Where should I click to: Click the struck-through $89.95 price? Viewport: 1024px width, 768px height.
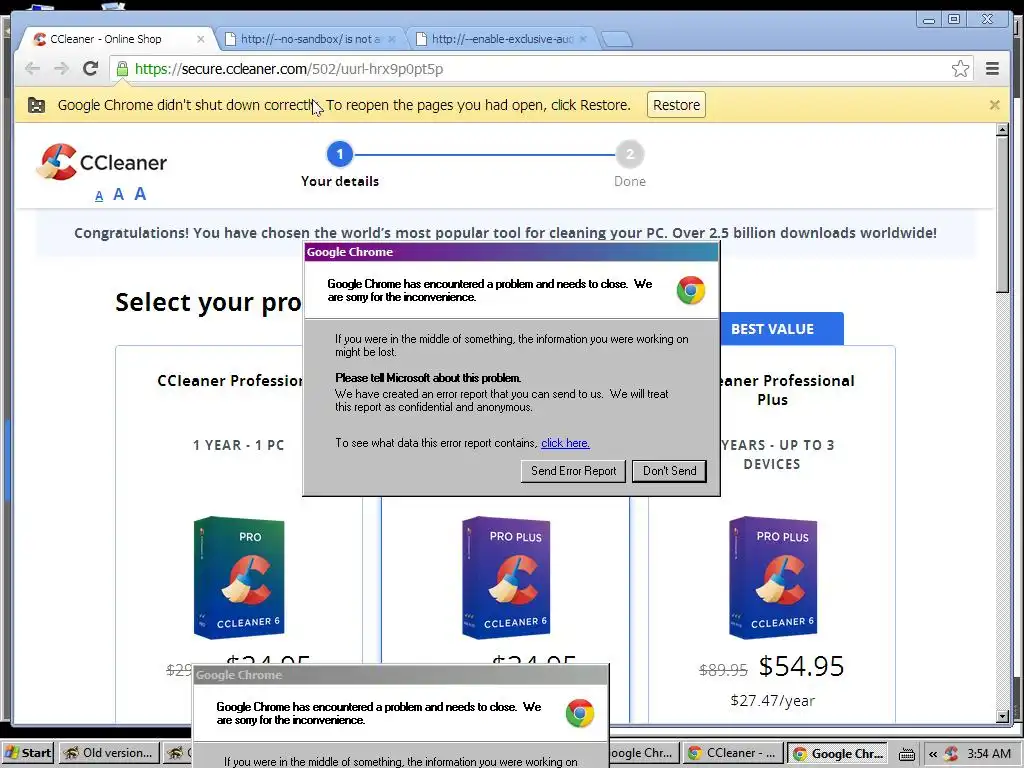723,670
